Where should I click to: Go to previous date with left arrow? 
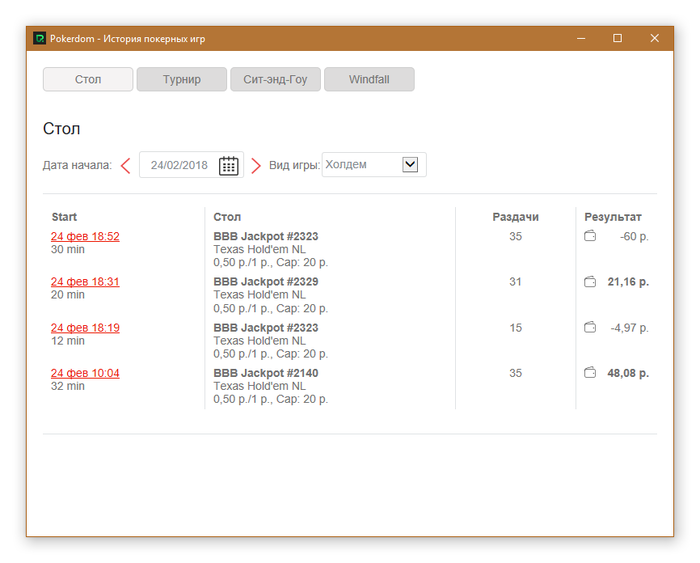[125, 166]
